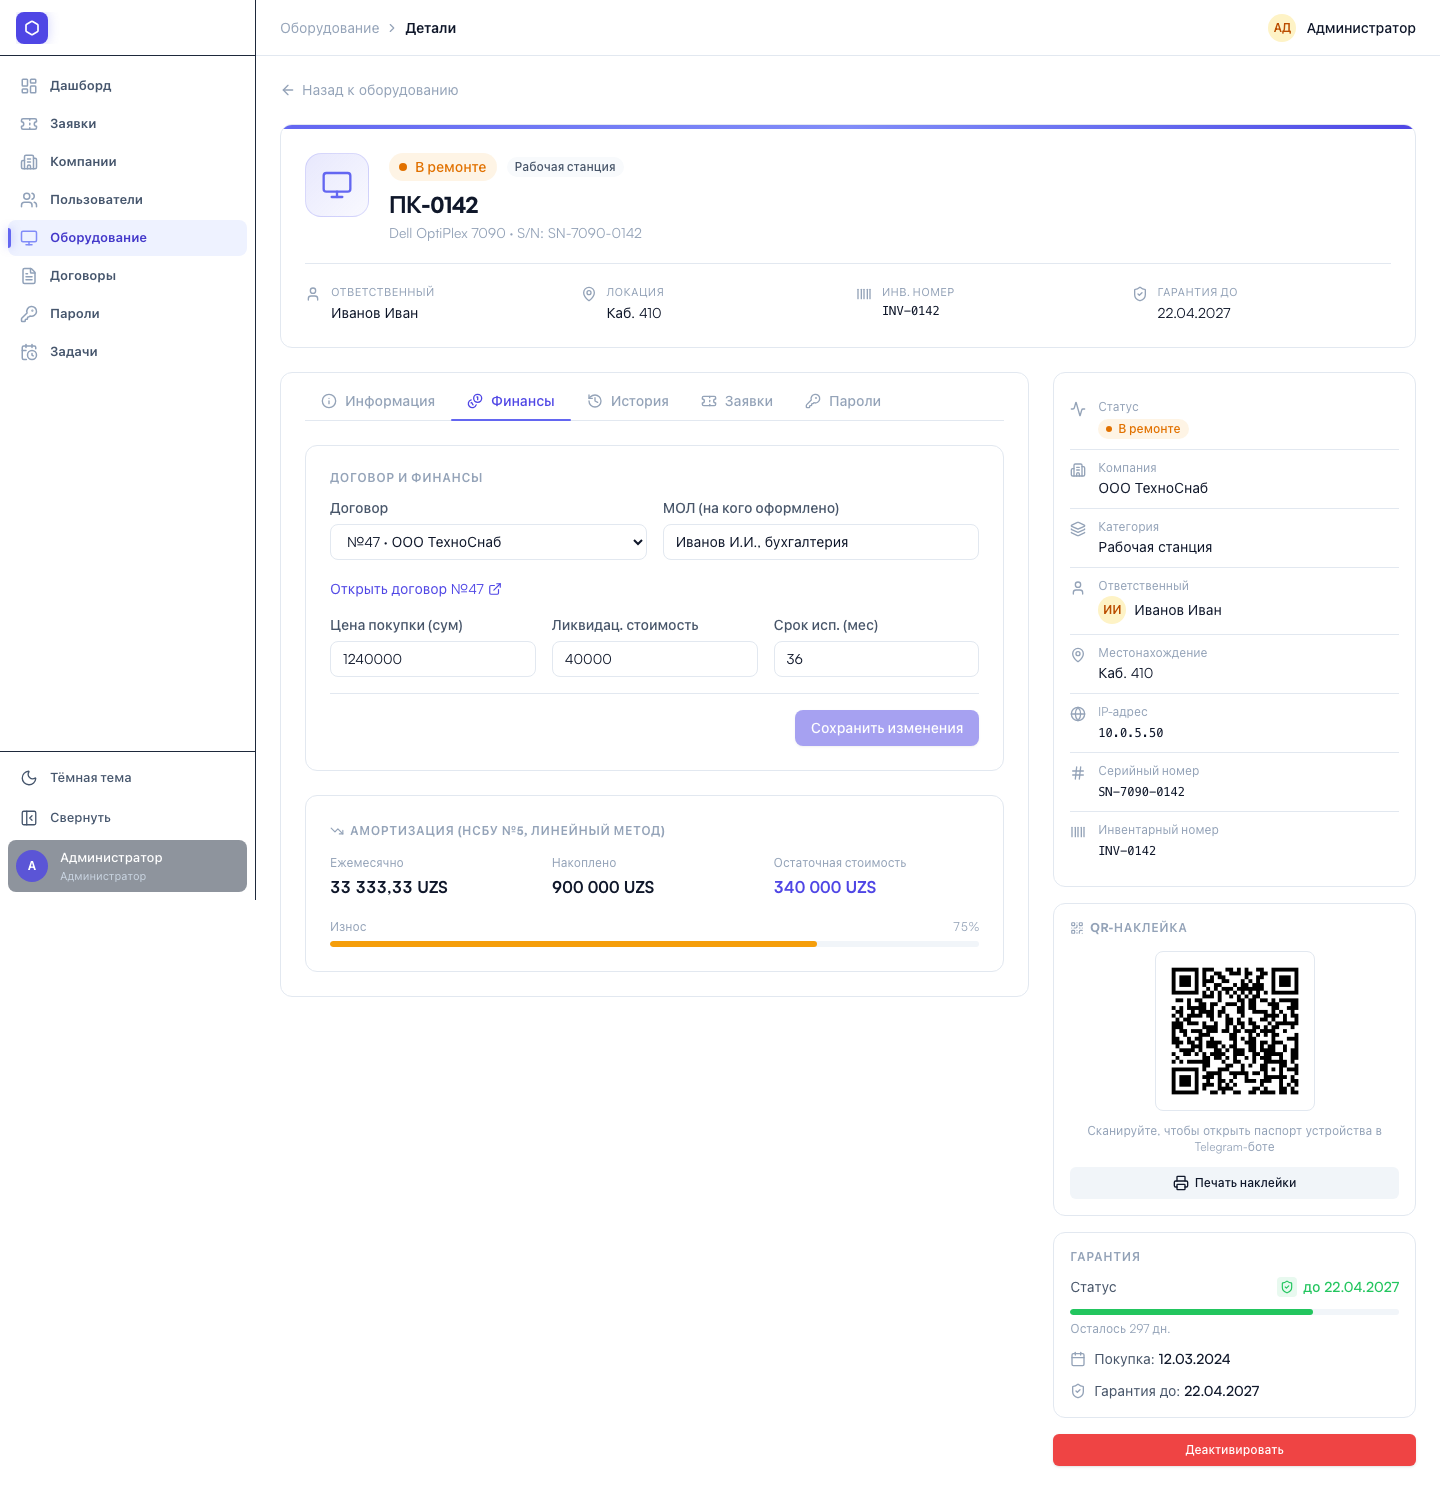Click the Местонахождение pin icon
1440x1490 pixels.
(1078, 655)
